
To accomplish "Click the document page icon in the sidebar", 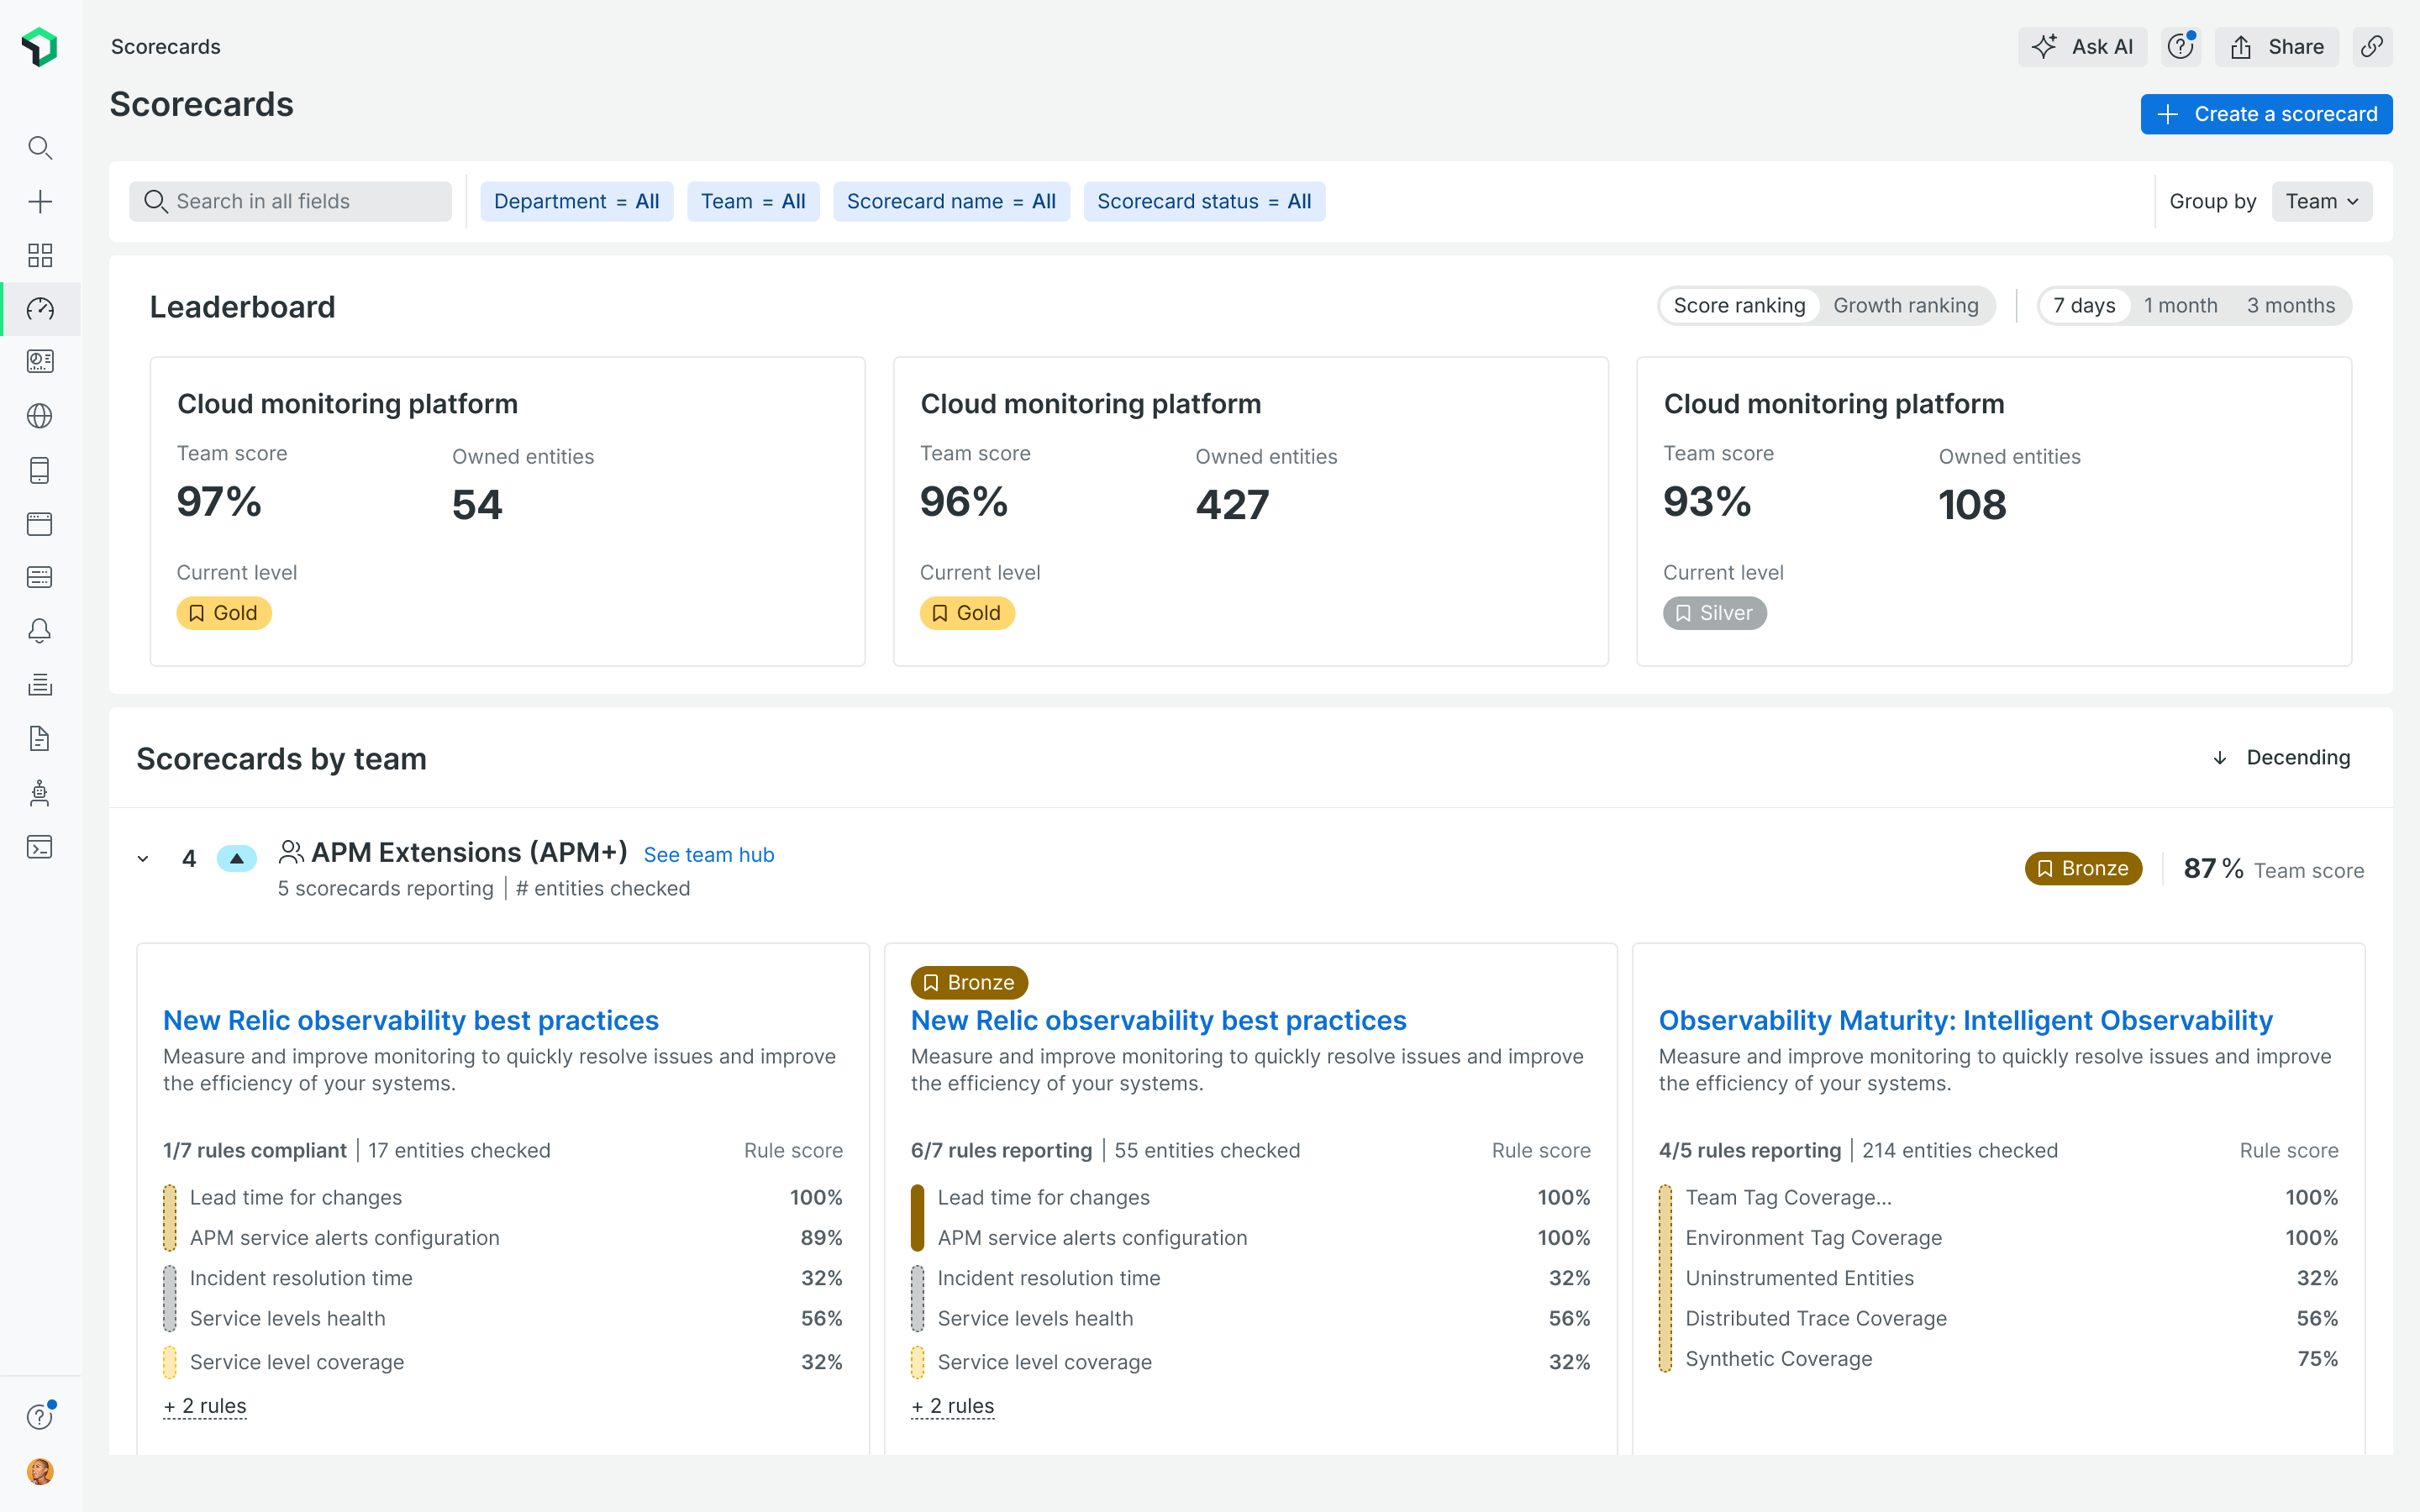I will click(x=40, y=739).
